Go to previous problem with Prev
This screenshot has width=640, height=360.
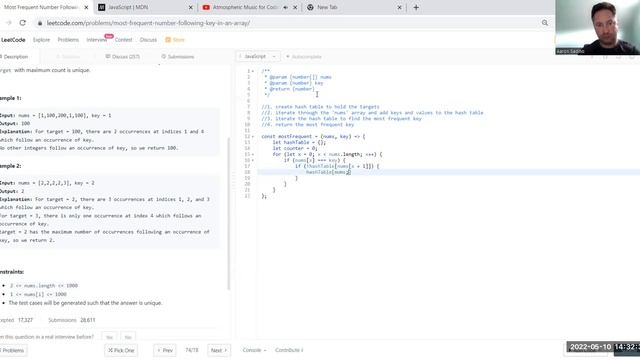coord(165,350)
